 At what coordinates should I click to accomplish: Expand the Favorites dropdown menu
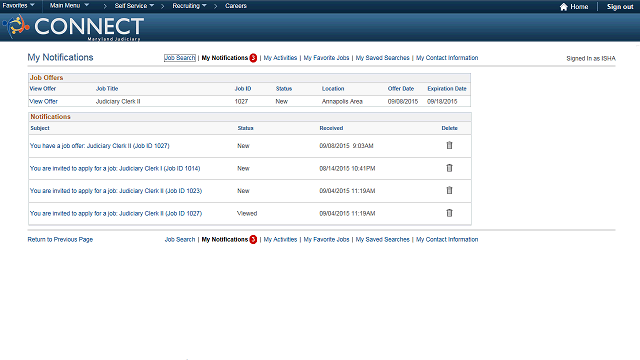[x=18, y=5]
